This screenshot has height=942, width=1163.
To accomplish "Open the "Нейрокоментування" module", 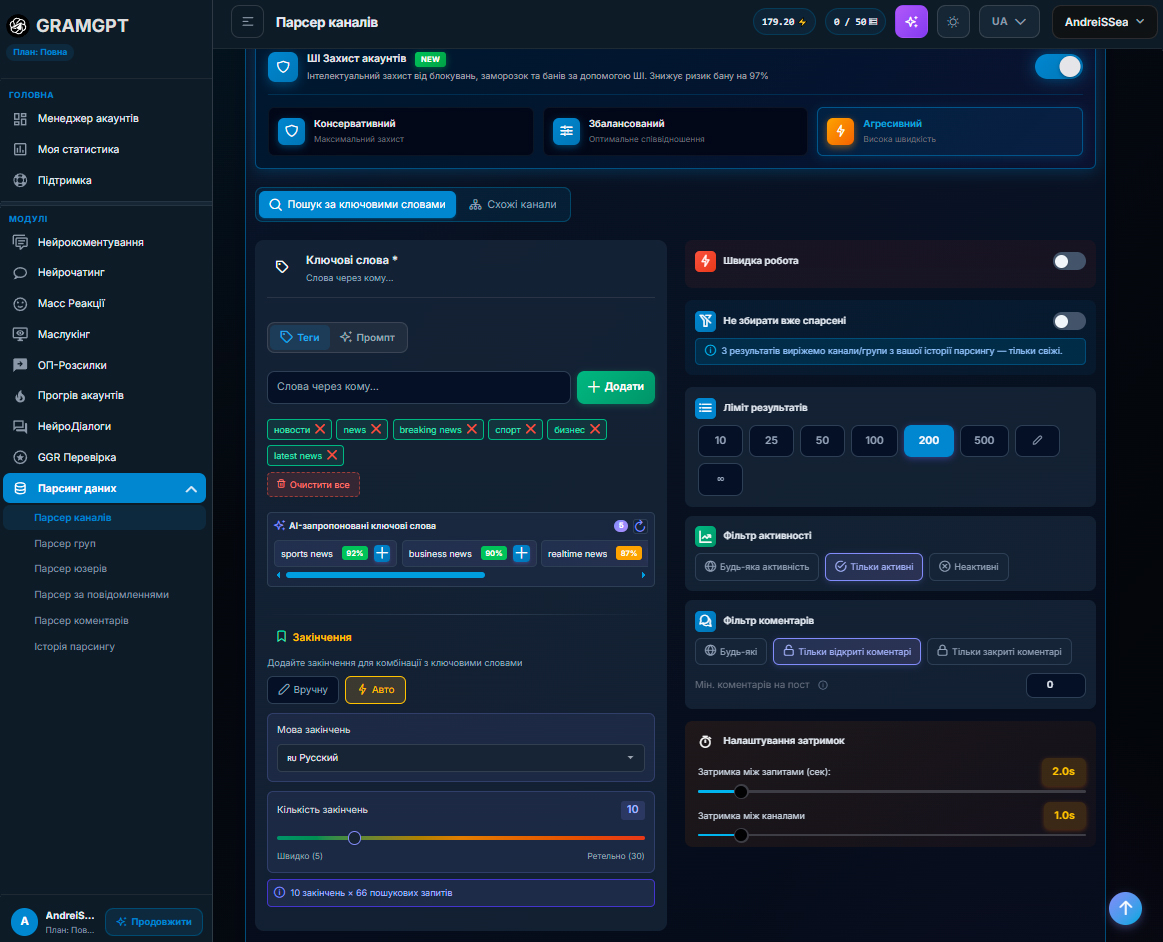I will 90,243.
